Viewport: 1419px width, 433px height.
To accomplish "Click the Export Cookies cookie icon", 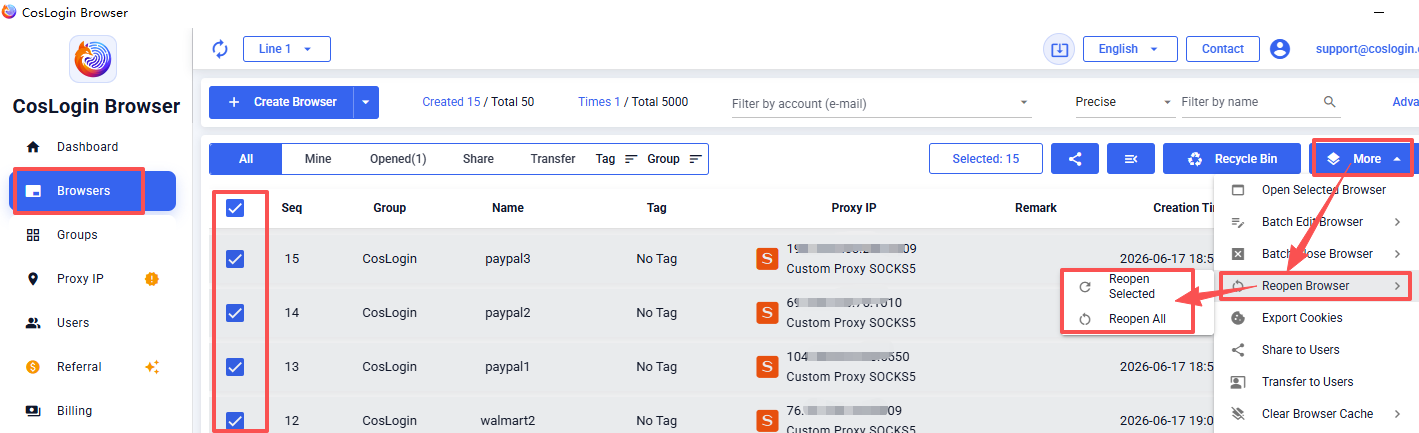I will (x=1238, y=318).
